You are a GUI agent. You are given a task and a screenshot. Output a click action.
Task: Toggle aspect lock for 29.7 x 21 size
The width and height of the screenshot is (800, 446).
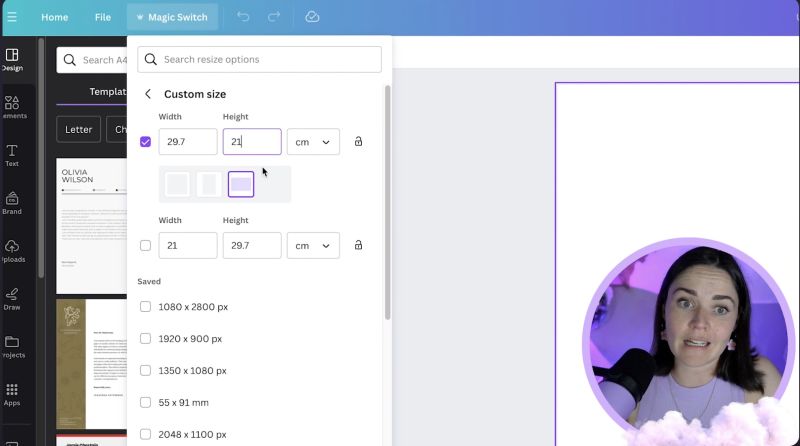pos(359,141)
